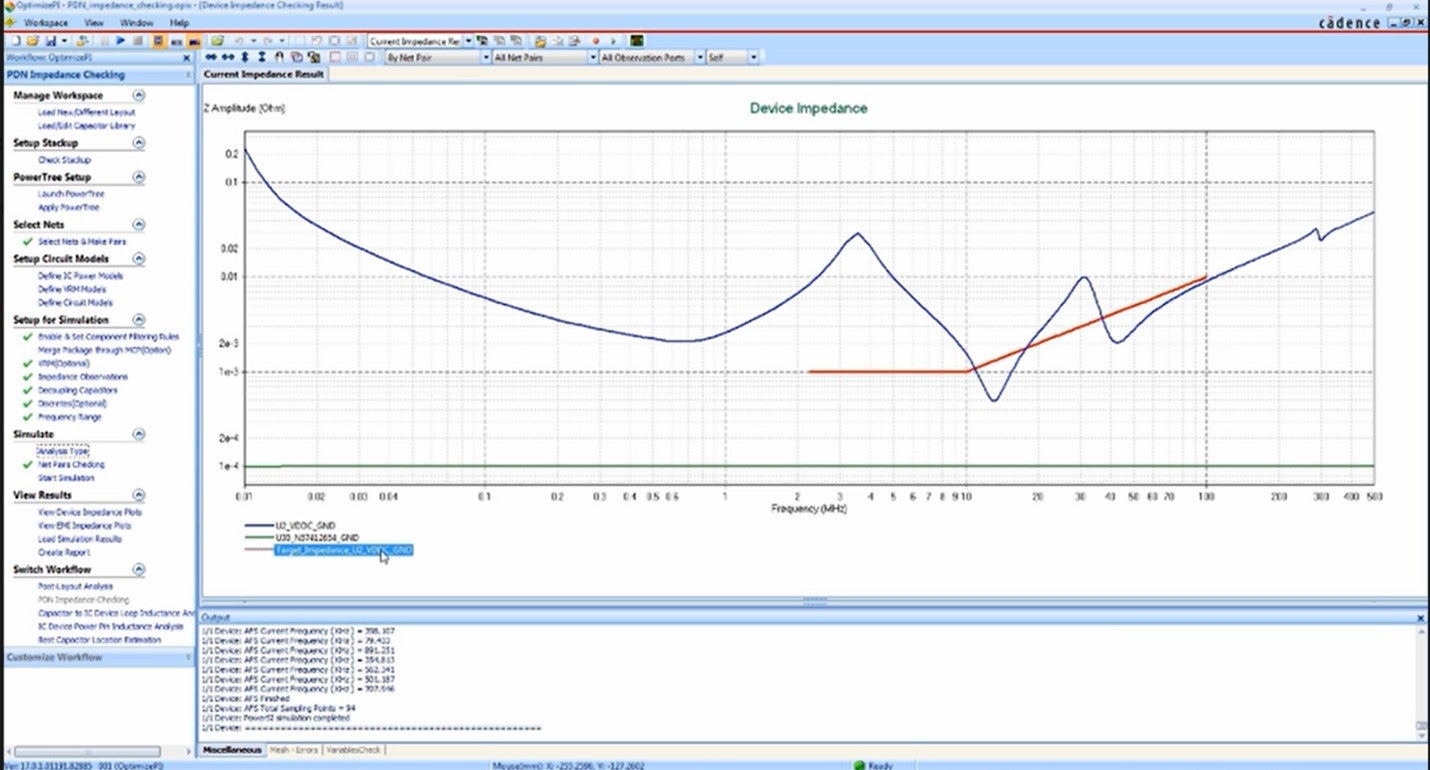Select the Current Impedance Result tab
The width and height of the screenshot is (1430, 770).
(264, 75)
